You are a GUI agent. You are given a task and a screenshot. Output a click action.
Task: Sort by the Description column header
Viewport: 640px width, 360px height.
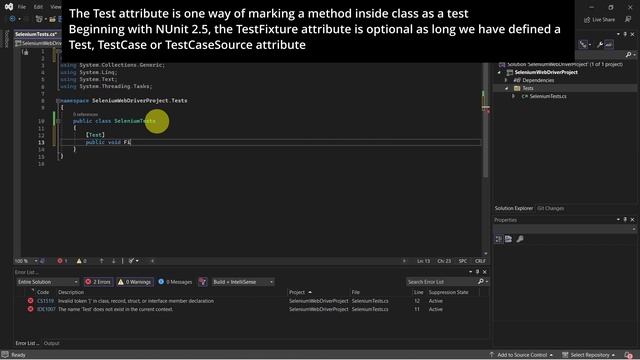[71, 292]
